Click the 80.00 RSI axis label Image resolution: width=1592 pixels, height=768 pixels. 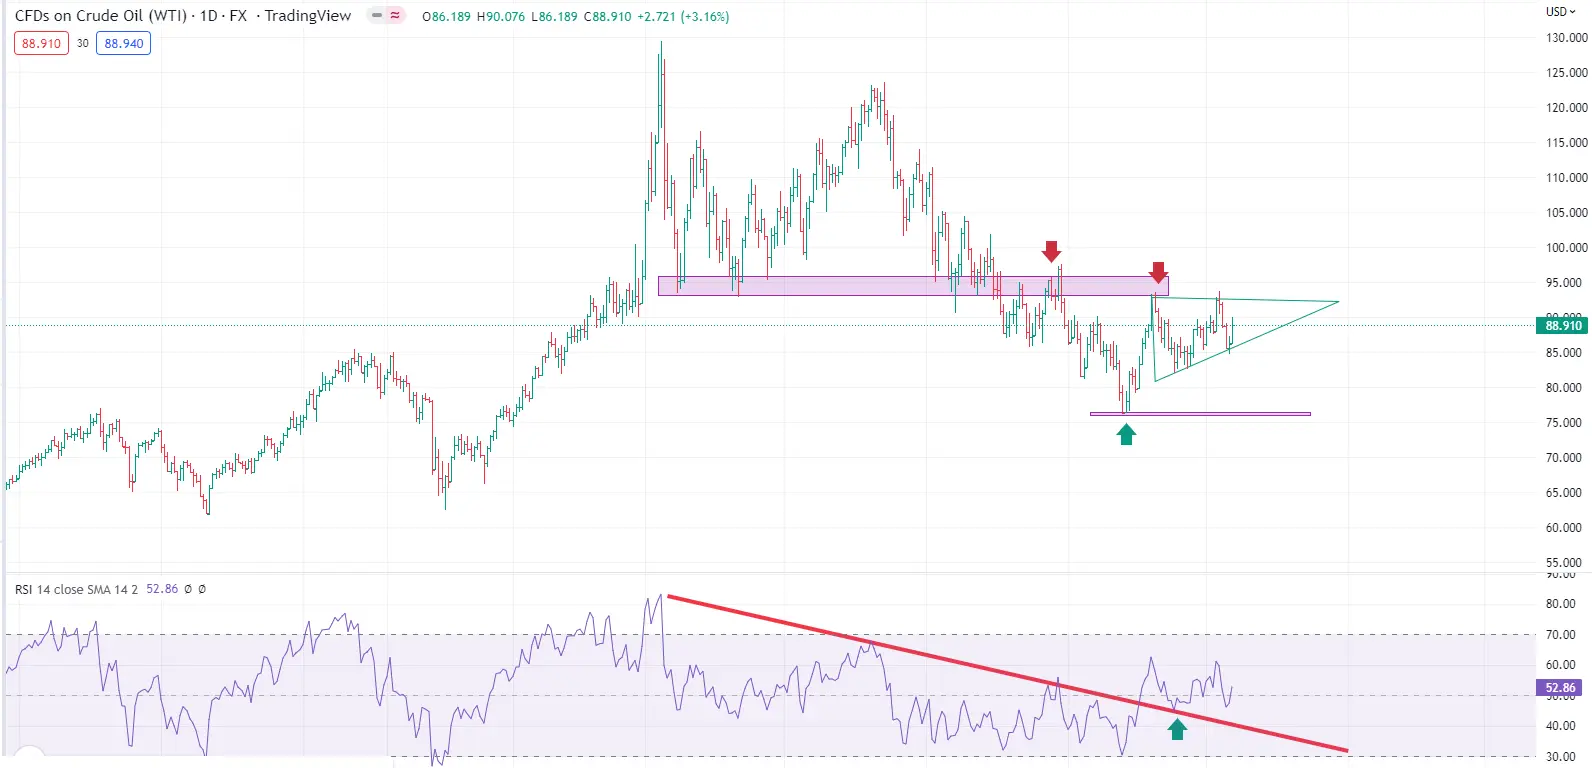[x=1560, y=604]
